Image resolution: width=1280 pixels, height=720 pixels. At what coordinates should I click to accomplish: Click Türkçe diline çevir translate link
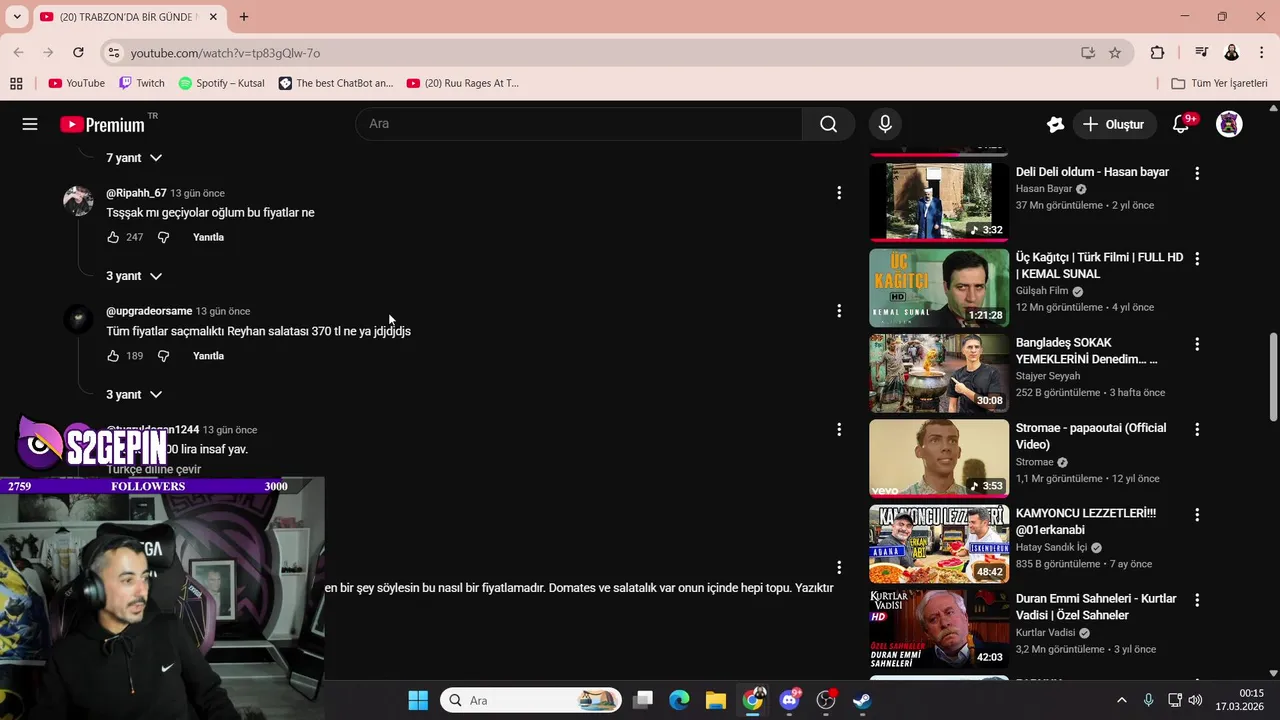(x=154, y=470)
